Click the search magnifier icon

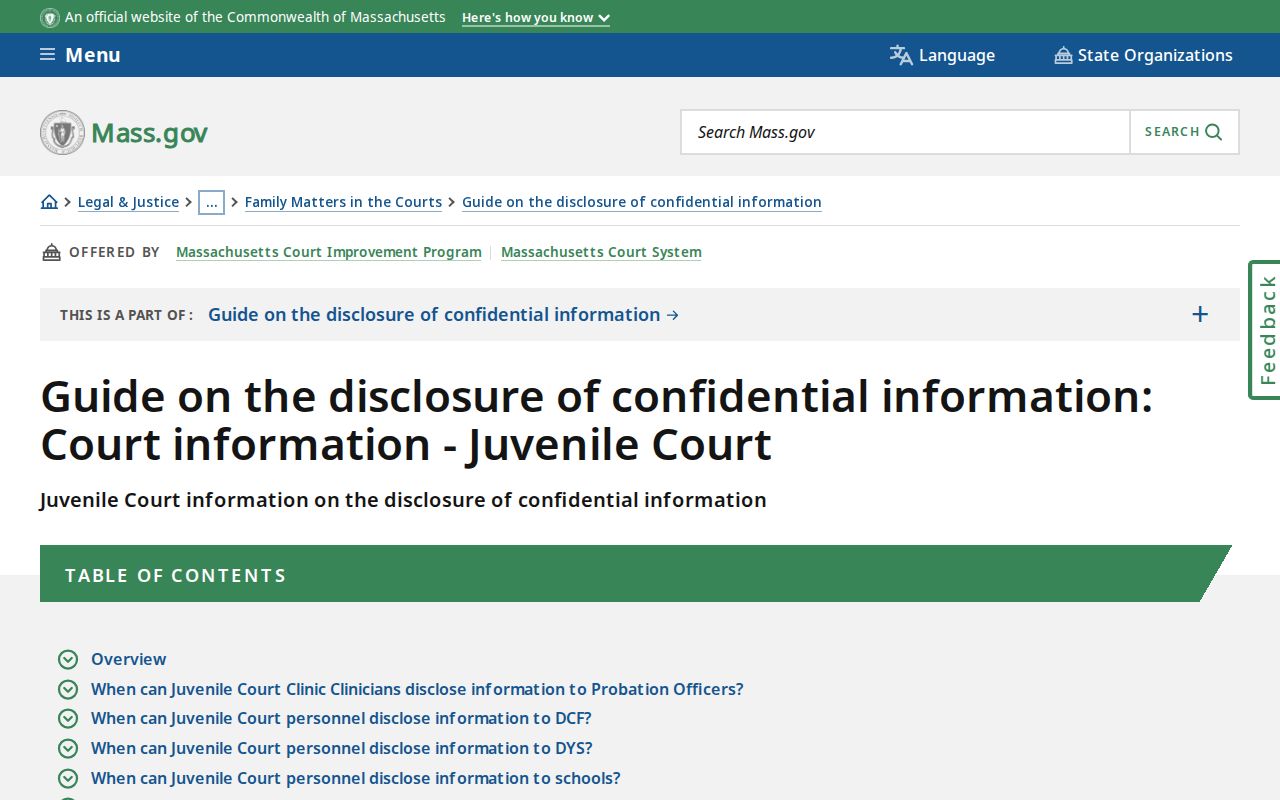1214,132
